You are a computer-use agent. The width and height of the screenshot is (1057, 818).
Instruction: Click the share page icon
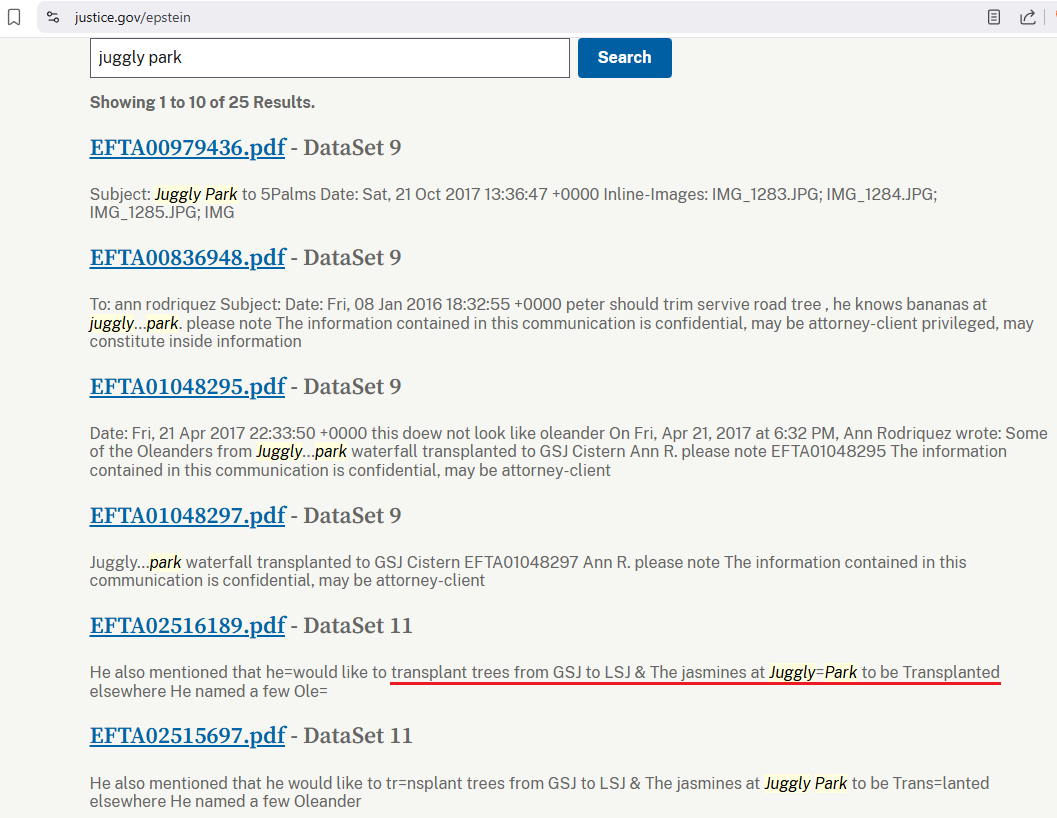(x=1027, y=17)
